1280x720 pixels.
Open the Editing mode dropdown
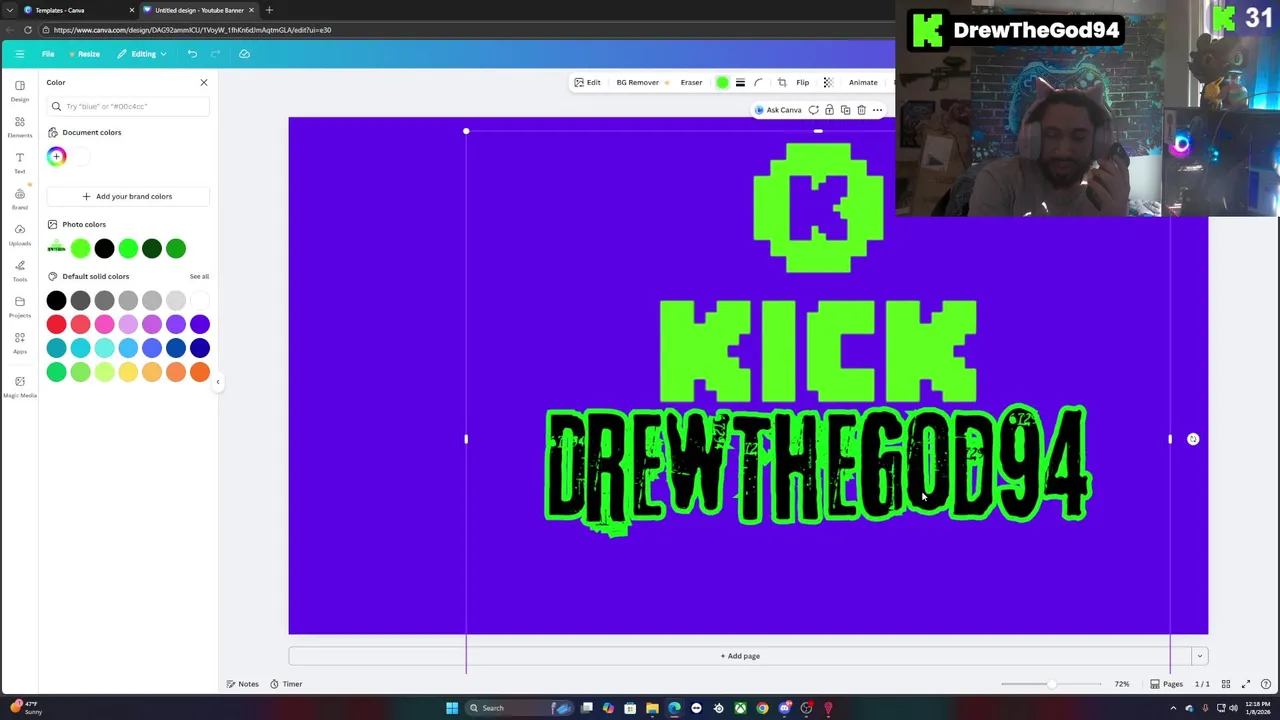pyautogui.click(x=142, y=54)
